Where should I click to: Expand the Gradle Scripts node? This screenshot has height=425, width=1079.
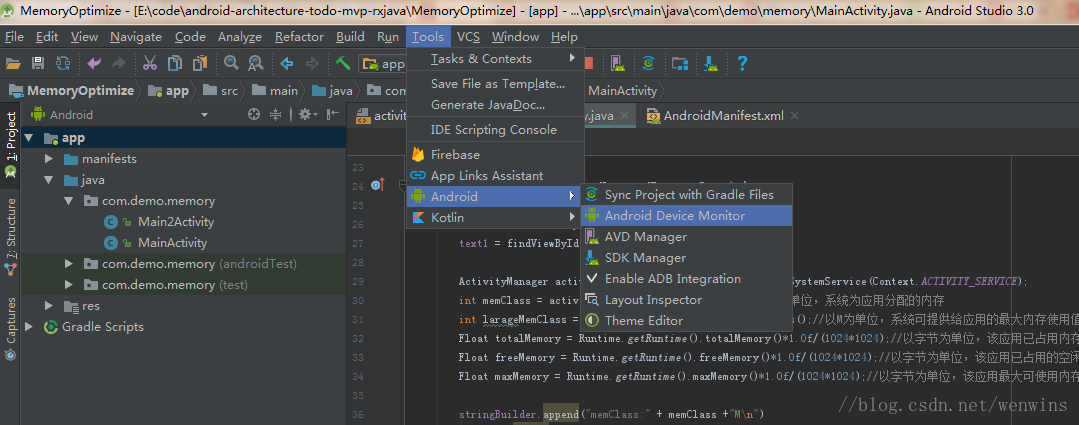pos(28,327)
